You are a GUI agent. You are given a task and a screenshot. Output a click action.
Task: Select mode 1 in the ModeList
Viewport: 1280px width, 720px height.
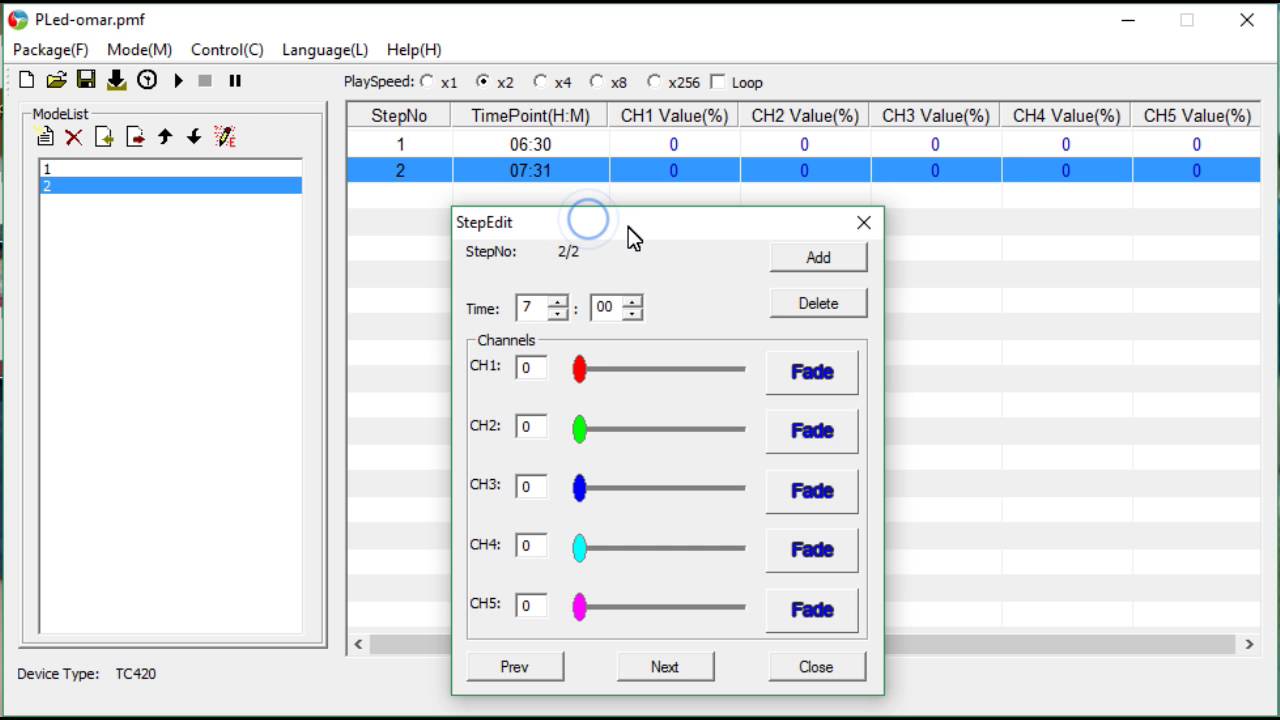click(170, 169)
